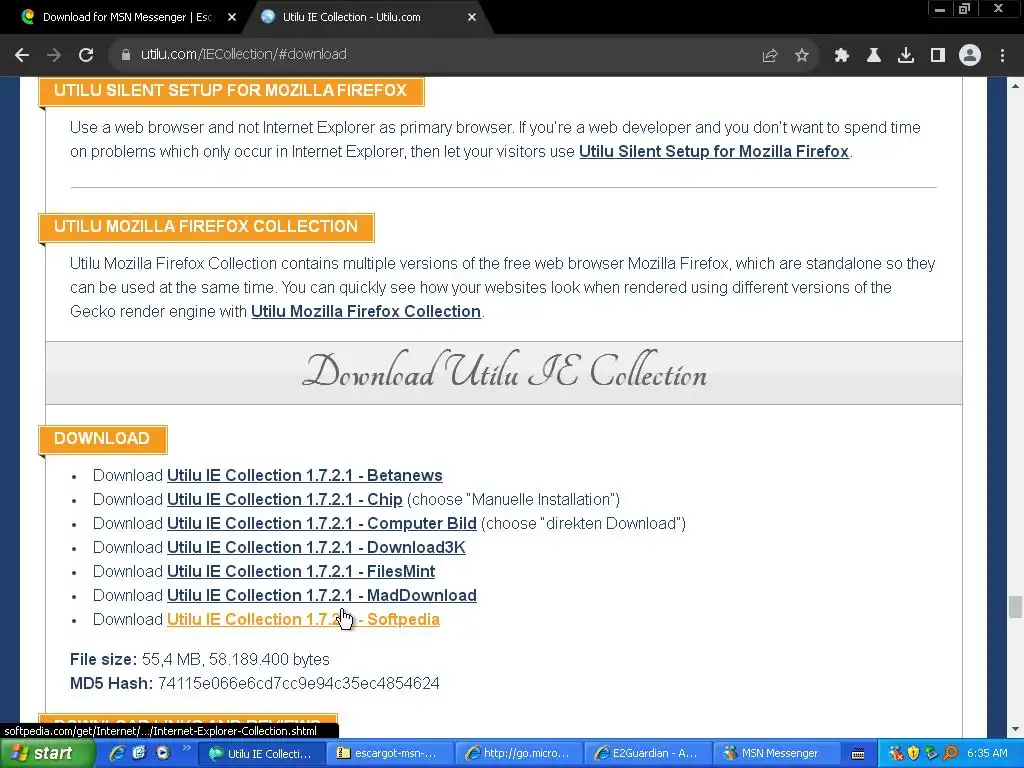Click the browser forward arrow

54,55
